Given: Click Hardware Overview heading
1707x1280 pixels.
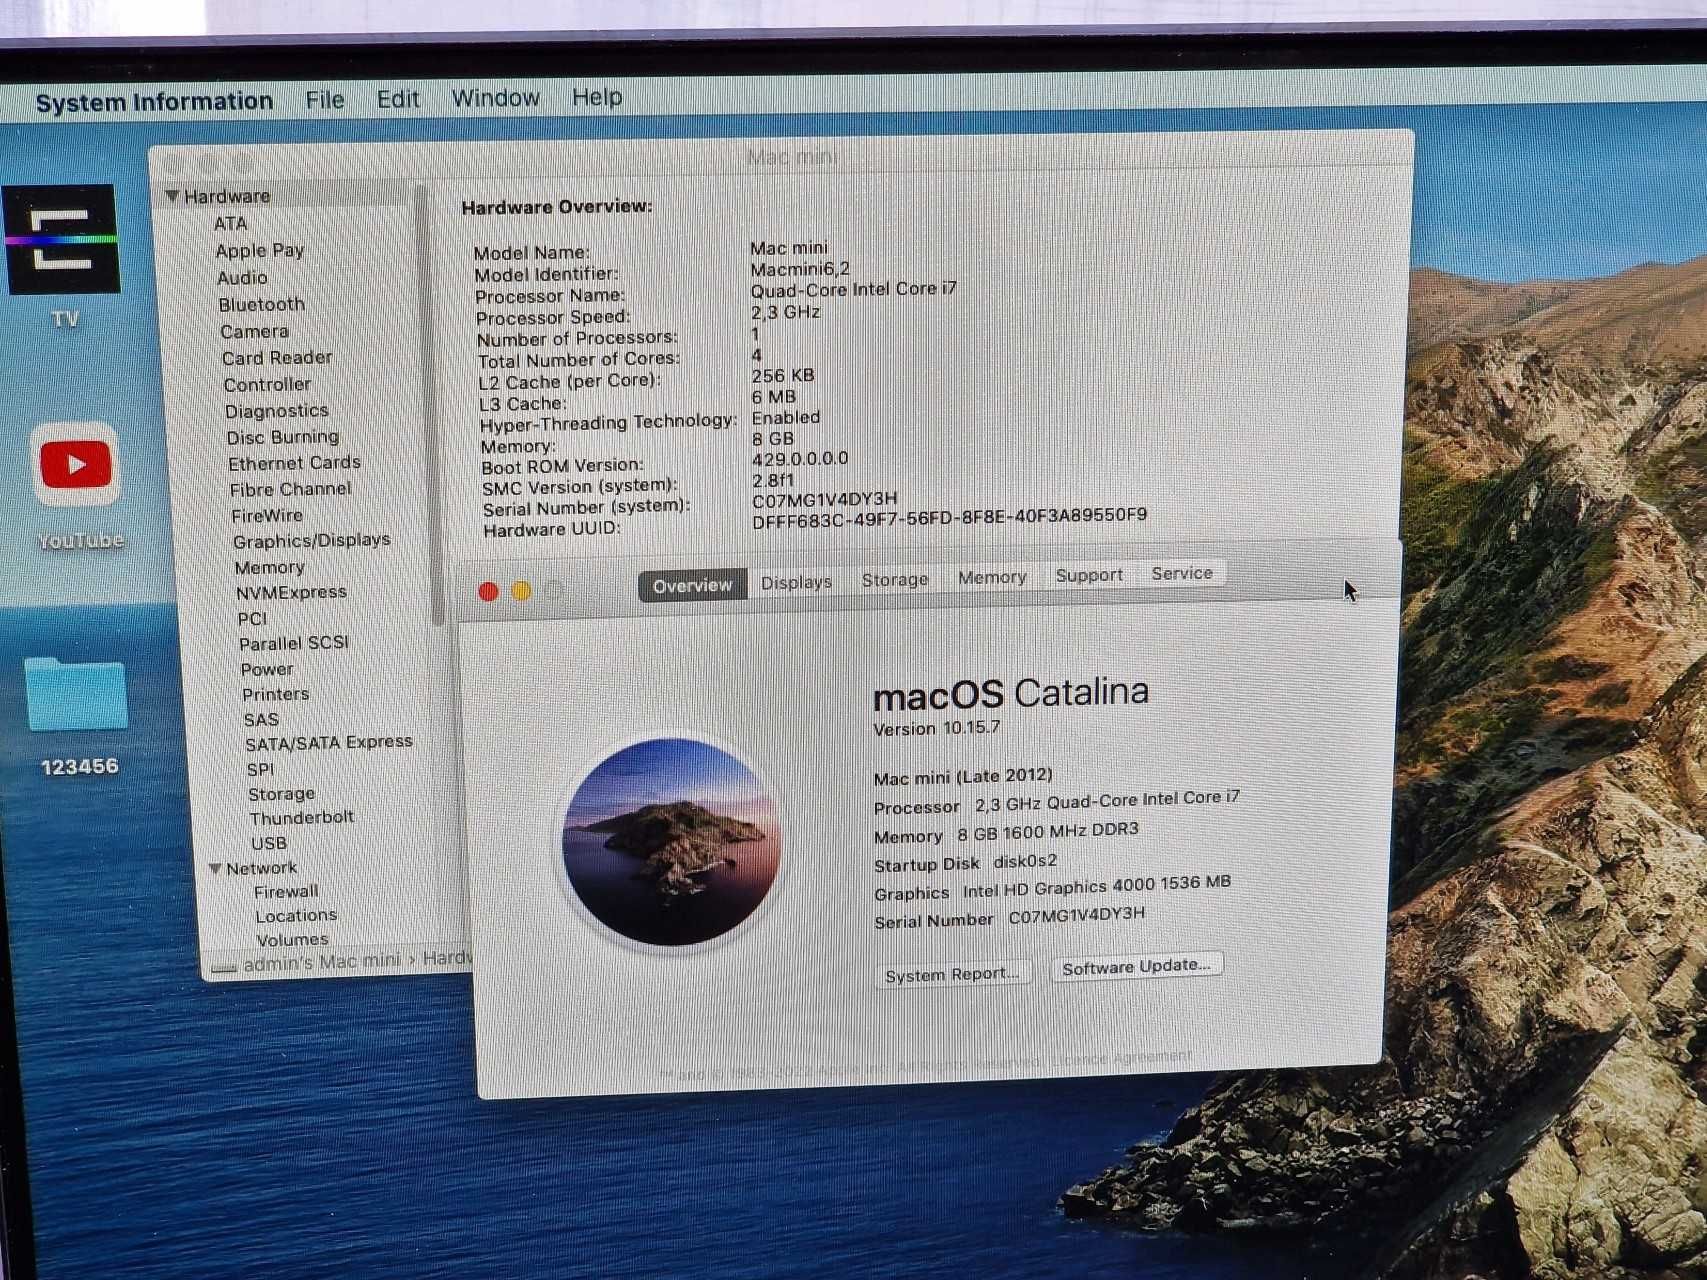Looking at the screenshot, I should point(557,207).
